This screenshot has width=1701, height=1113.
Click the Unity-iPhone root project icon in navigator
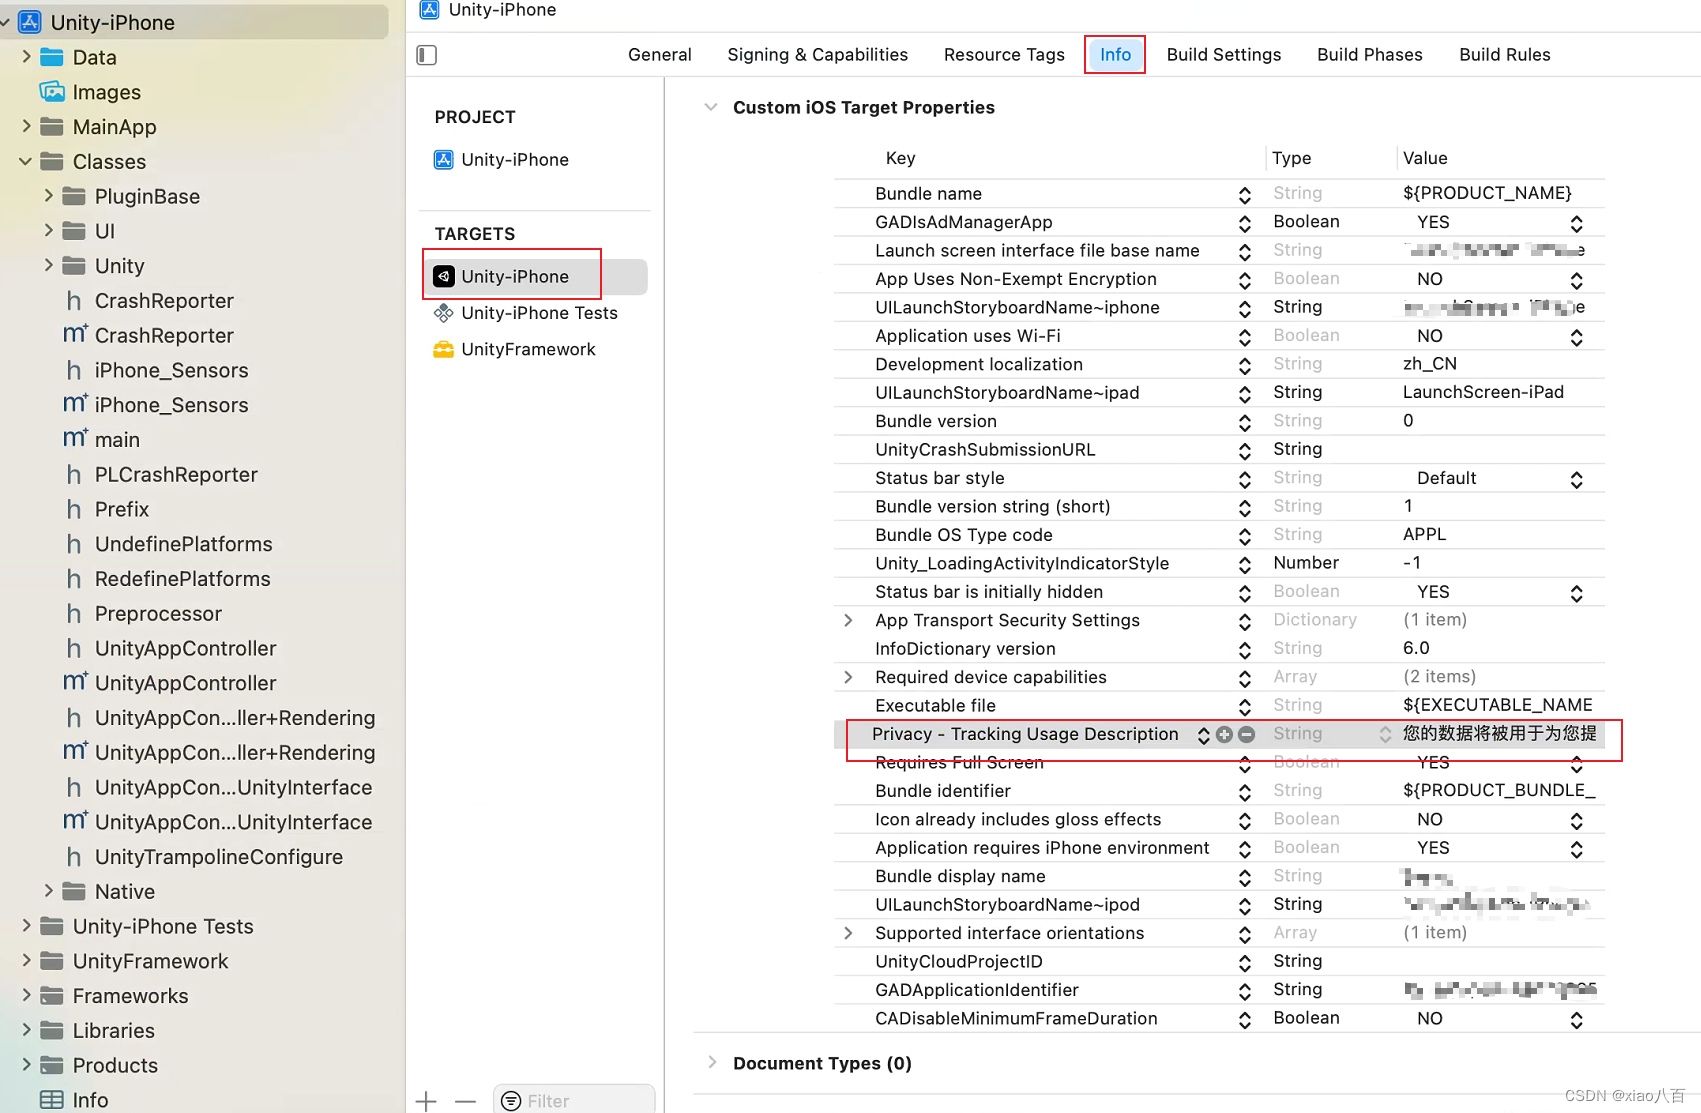(30, 22)
